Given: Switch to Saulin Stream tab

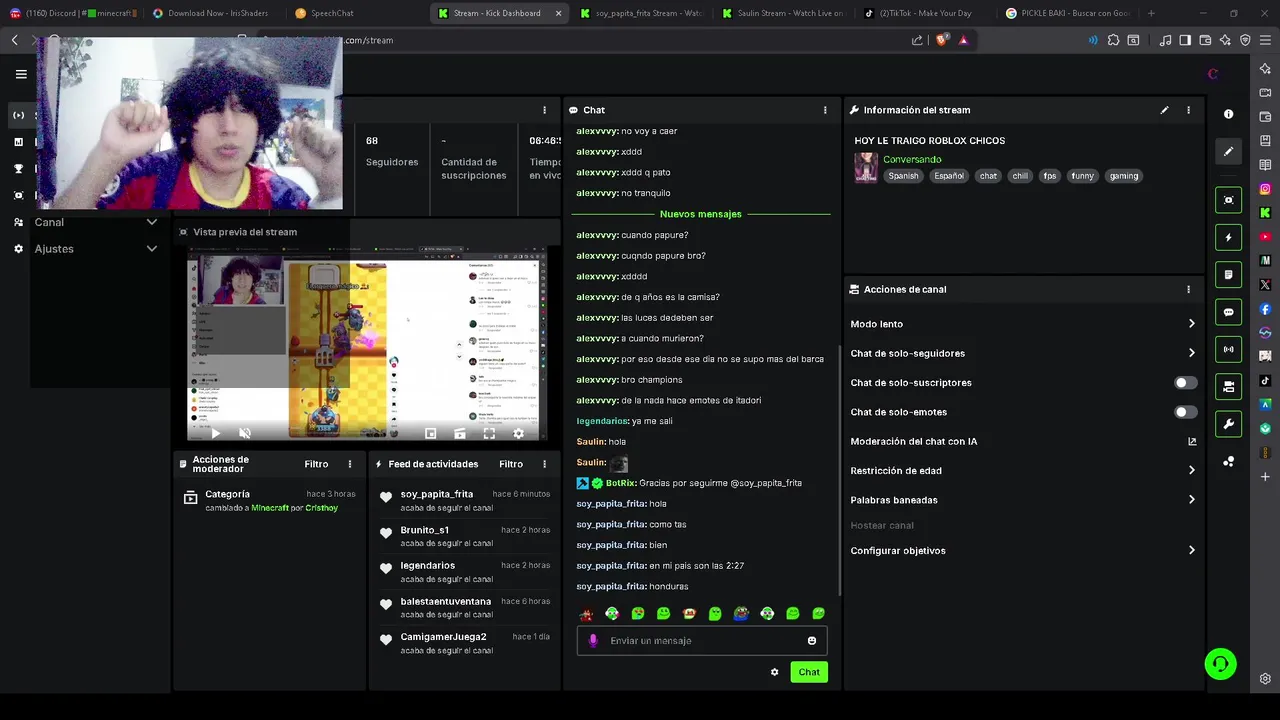Looking at the screenshot, I should (784, 13).
